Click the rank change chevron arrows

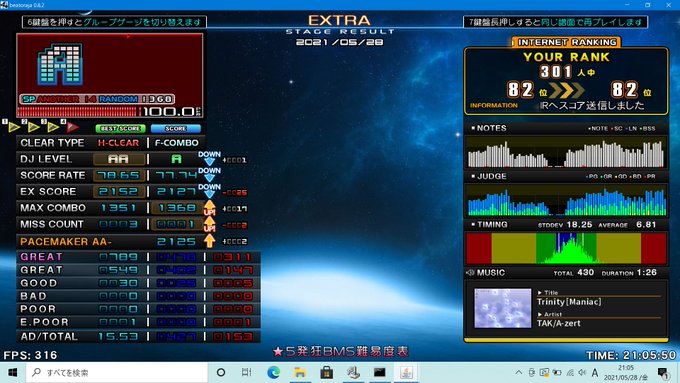coord(568,90)
